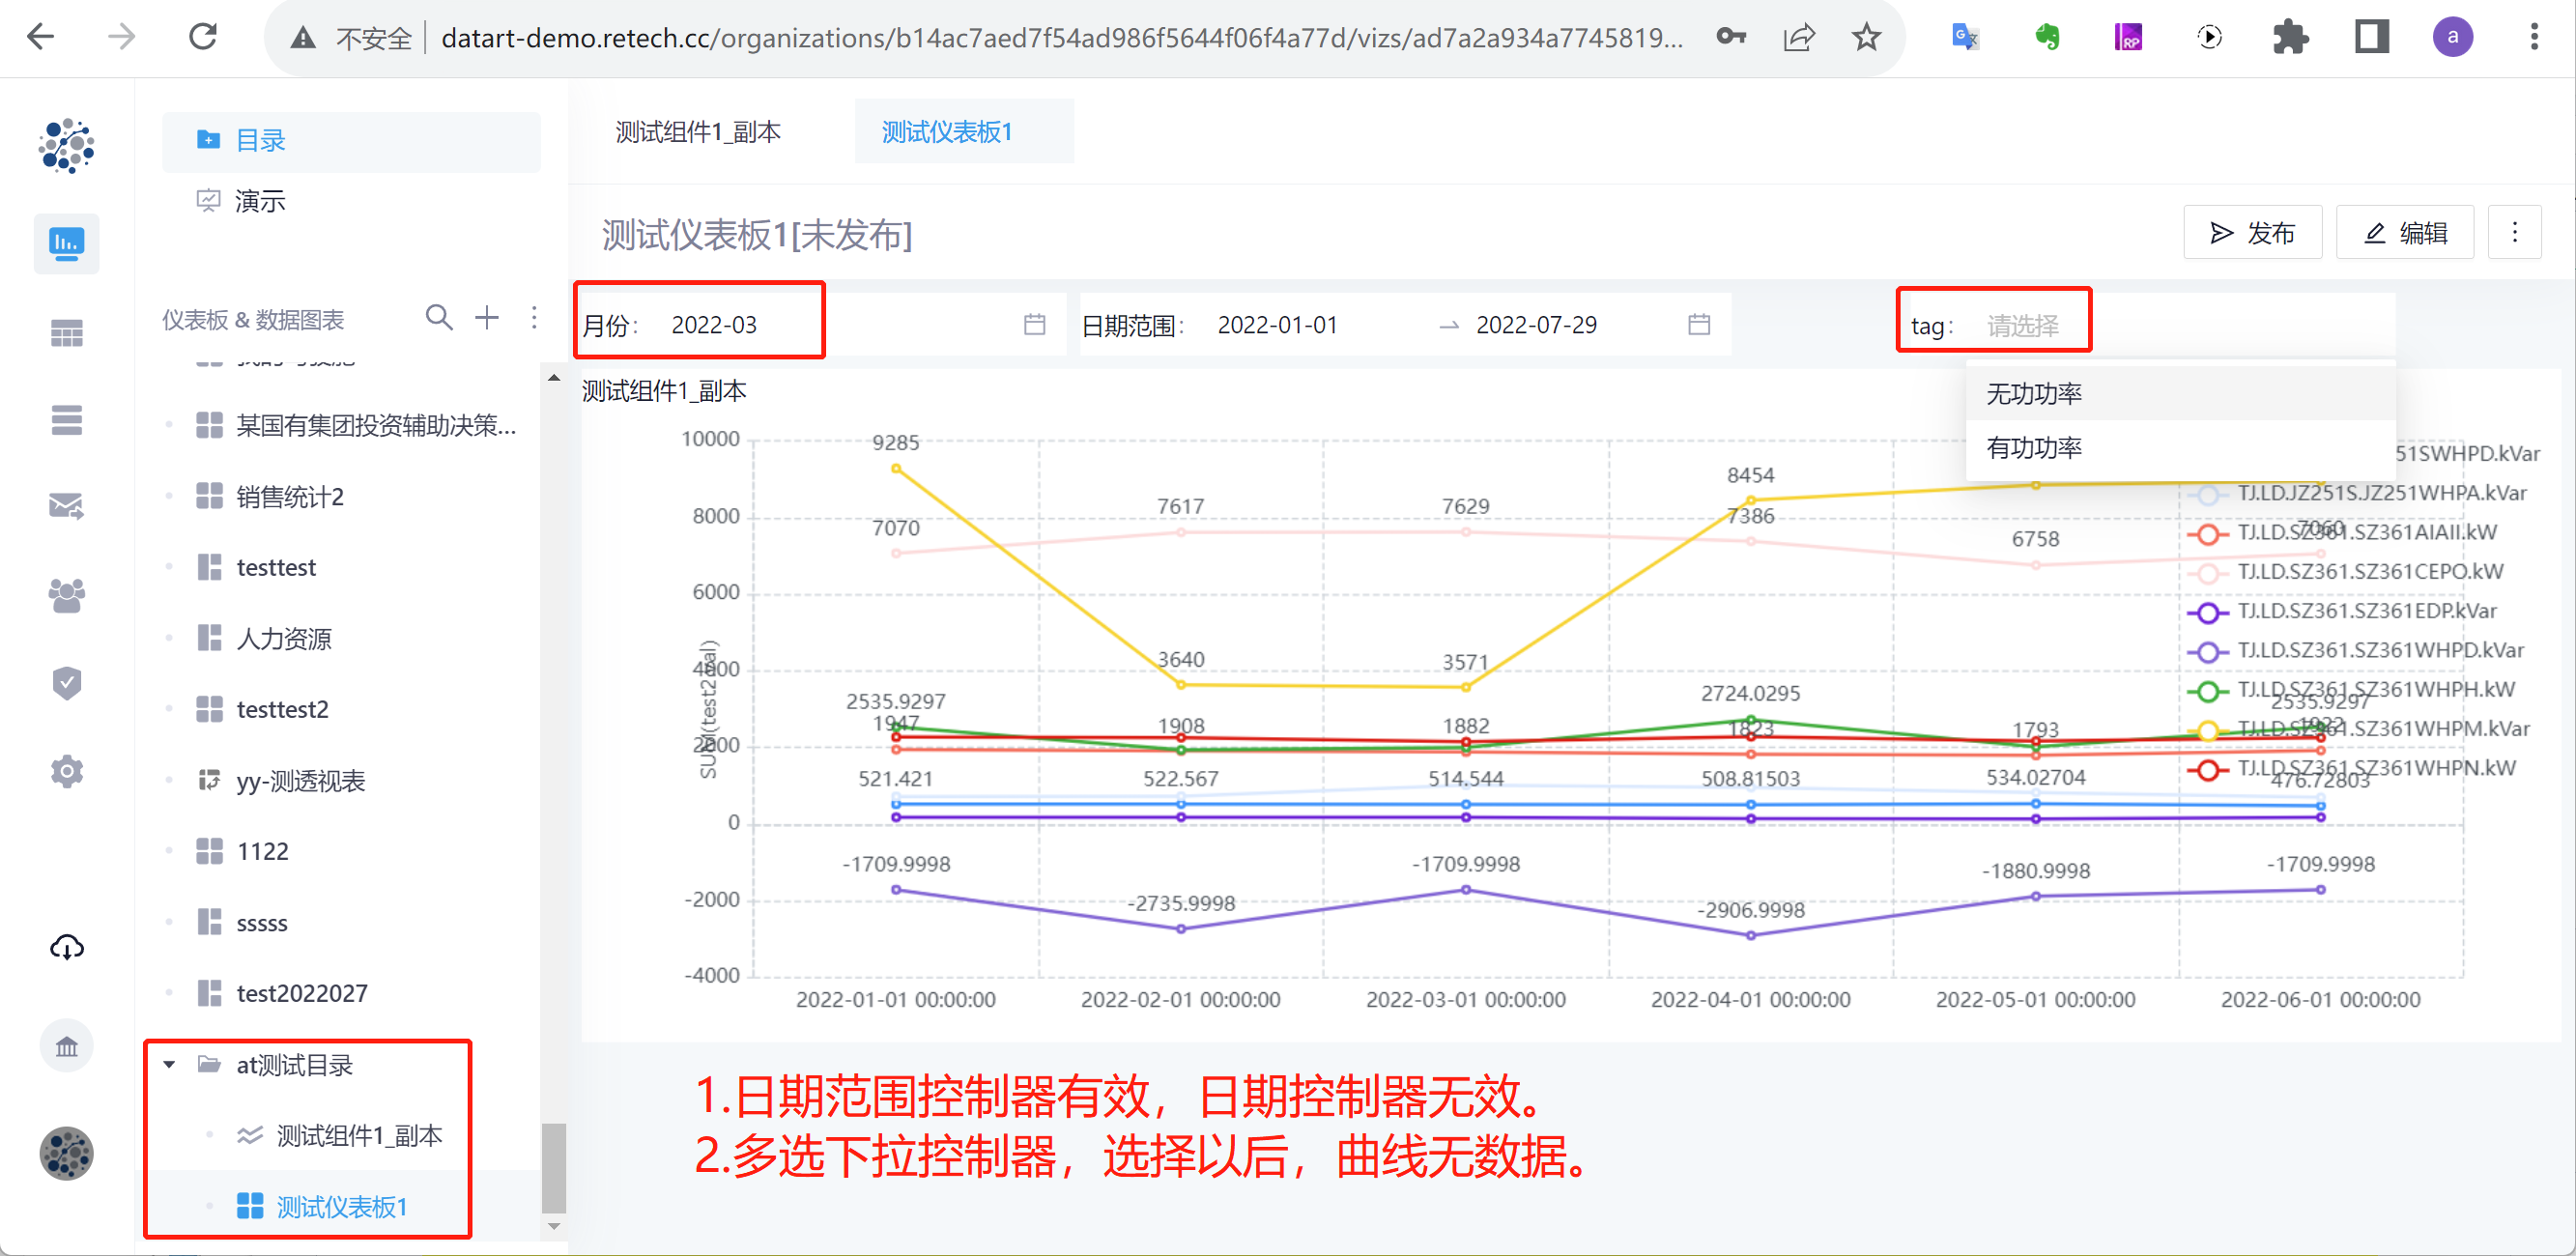Click the cloud download icon in sidebar
Viewport: 2576px width, 1256px height.
coord(66,947)
